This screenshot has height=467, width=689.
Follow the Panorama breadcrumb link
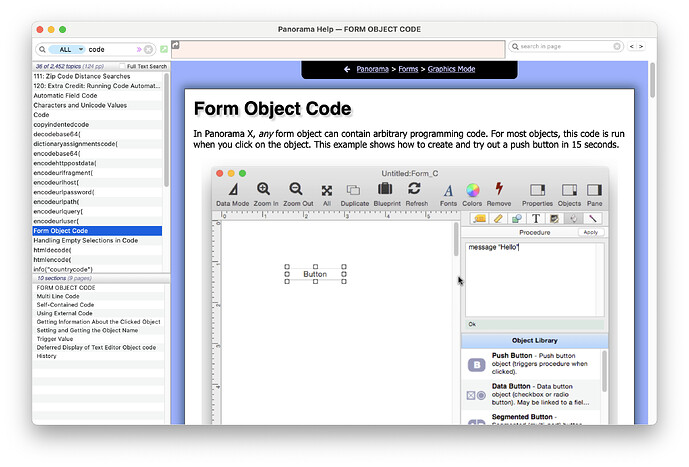pyautogui.click(x=373, y=69)
